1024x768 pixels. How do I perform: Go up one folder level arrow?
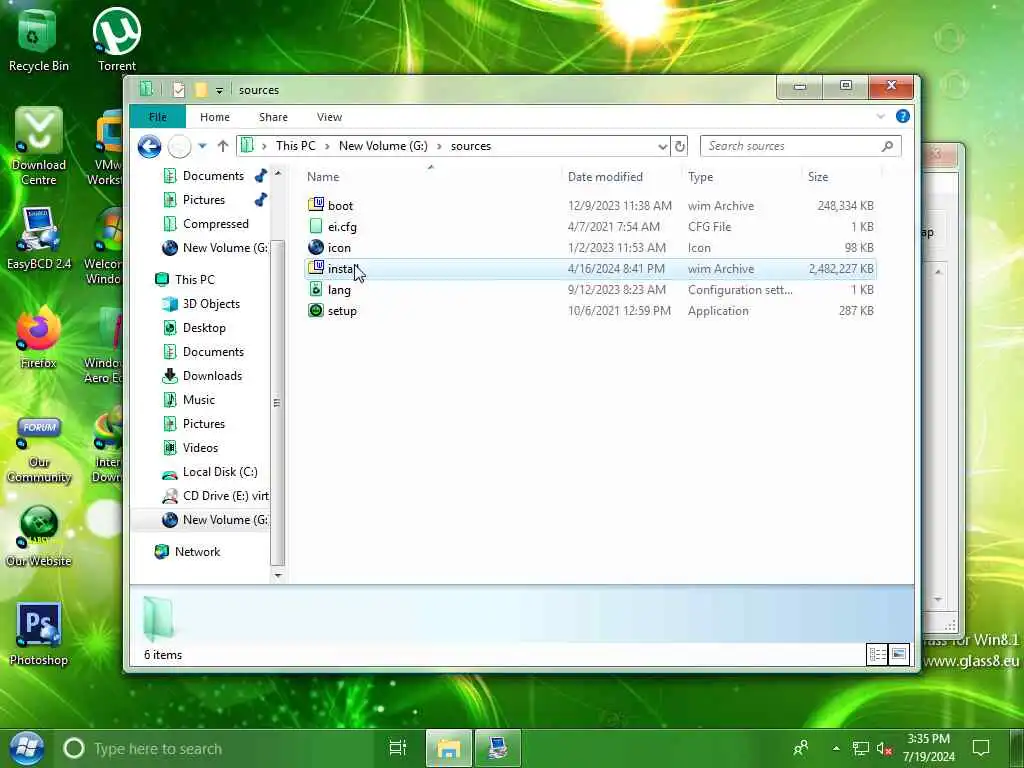pyautogui.click(x=223, y=146)
